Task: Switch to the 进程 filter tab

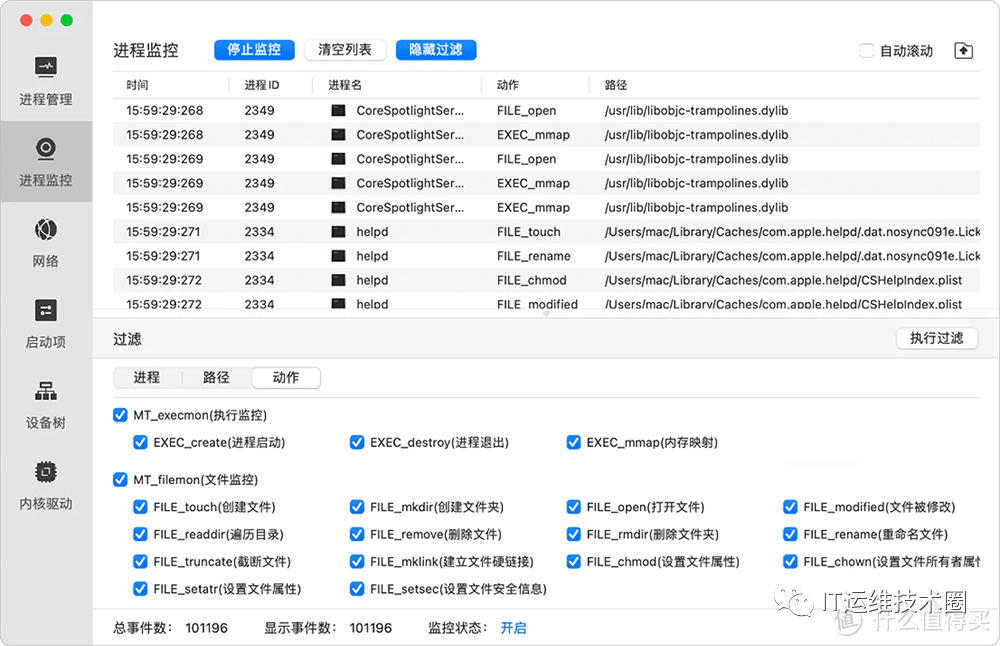Action: click(x=147, y=378)
